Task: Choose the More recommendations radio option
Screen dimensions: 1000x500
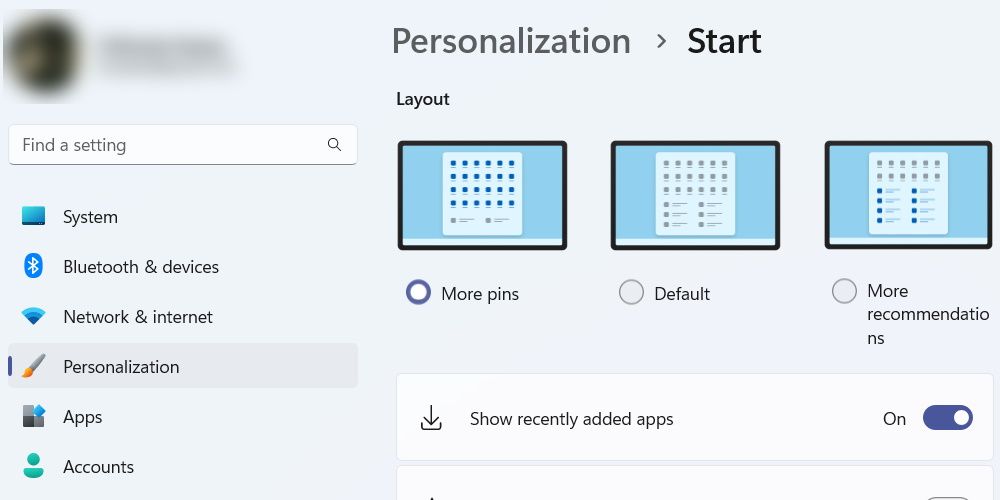Action: [x=844, y=291]
